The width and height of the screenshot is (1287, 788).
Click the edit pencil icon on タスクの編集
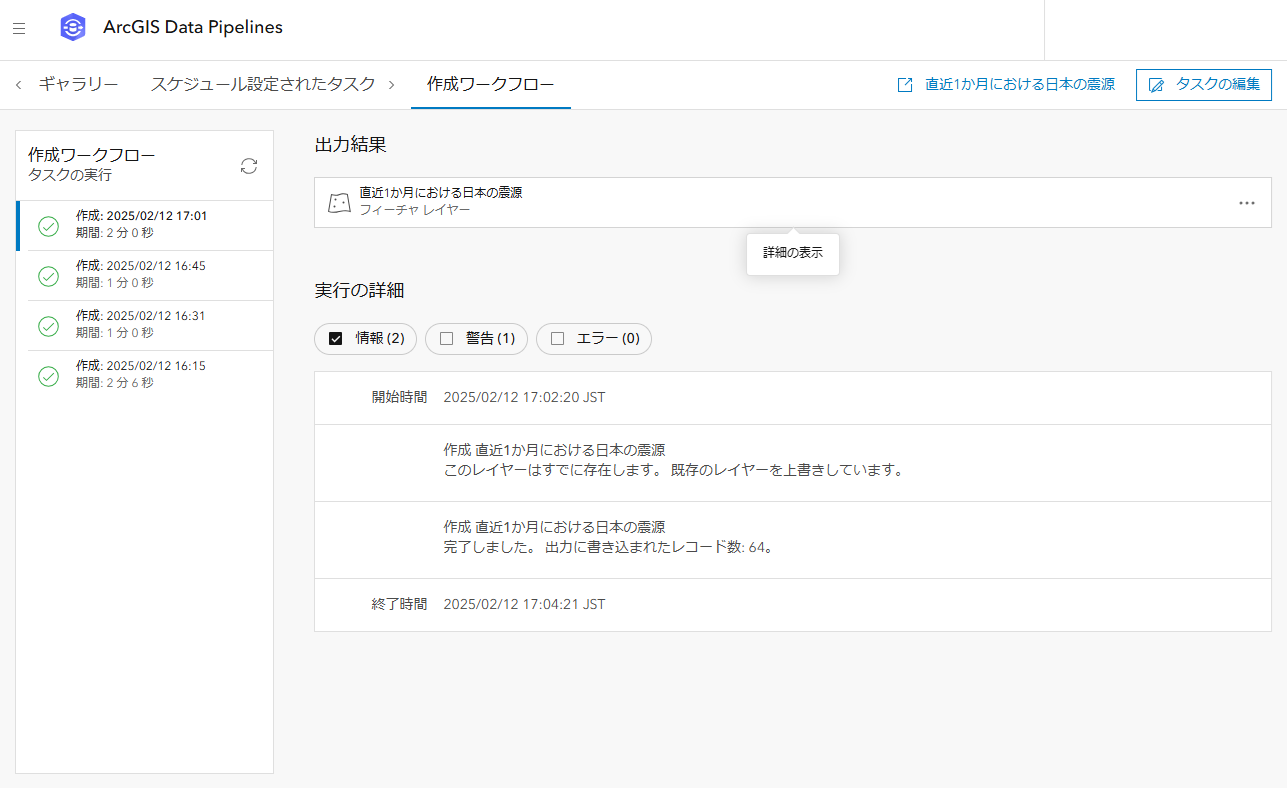(1155, 84)
